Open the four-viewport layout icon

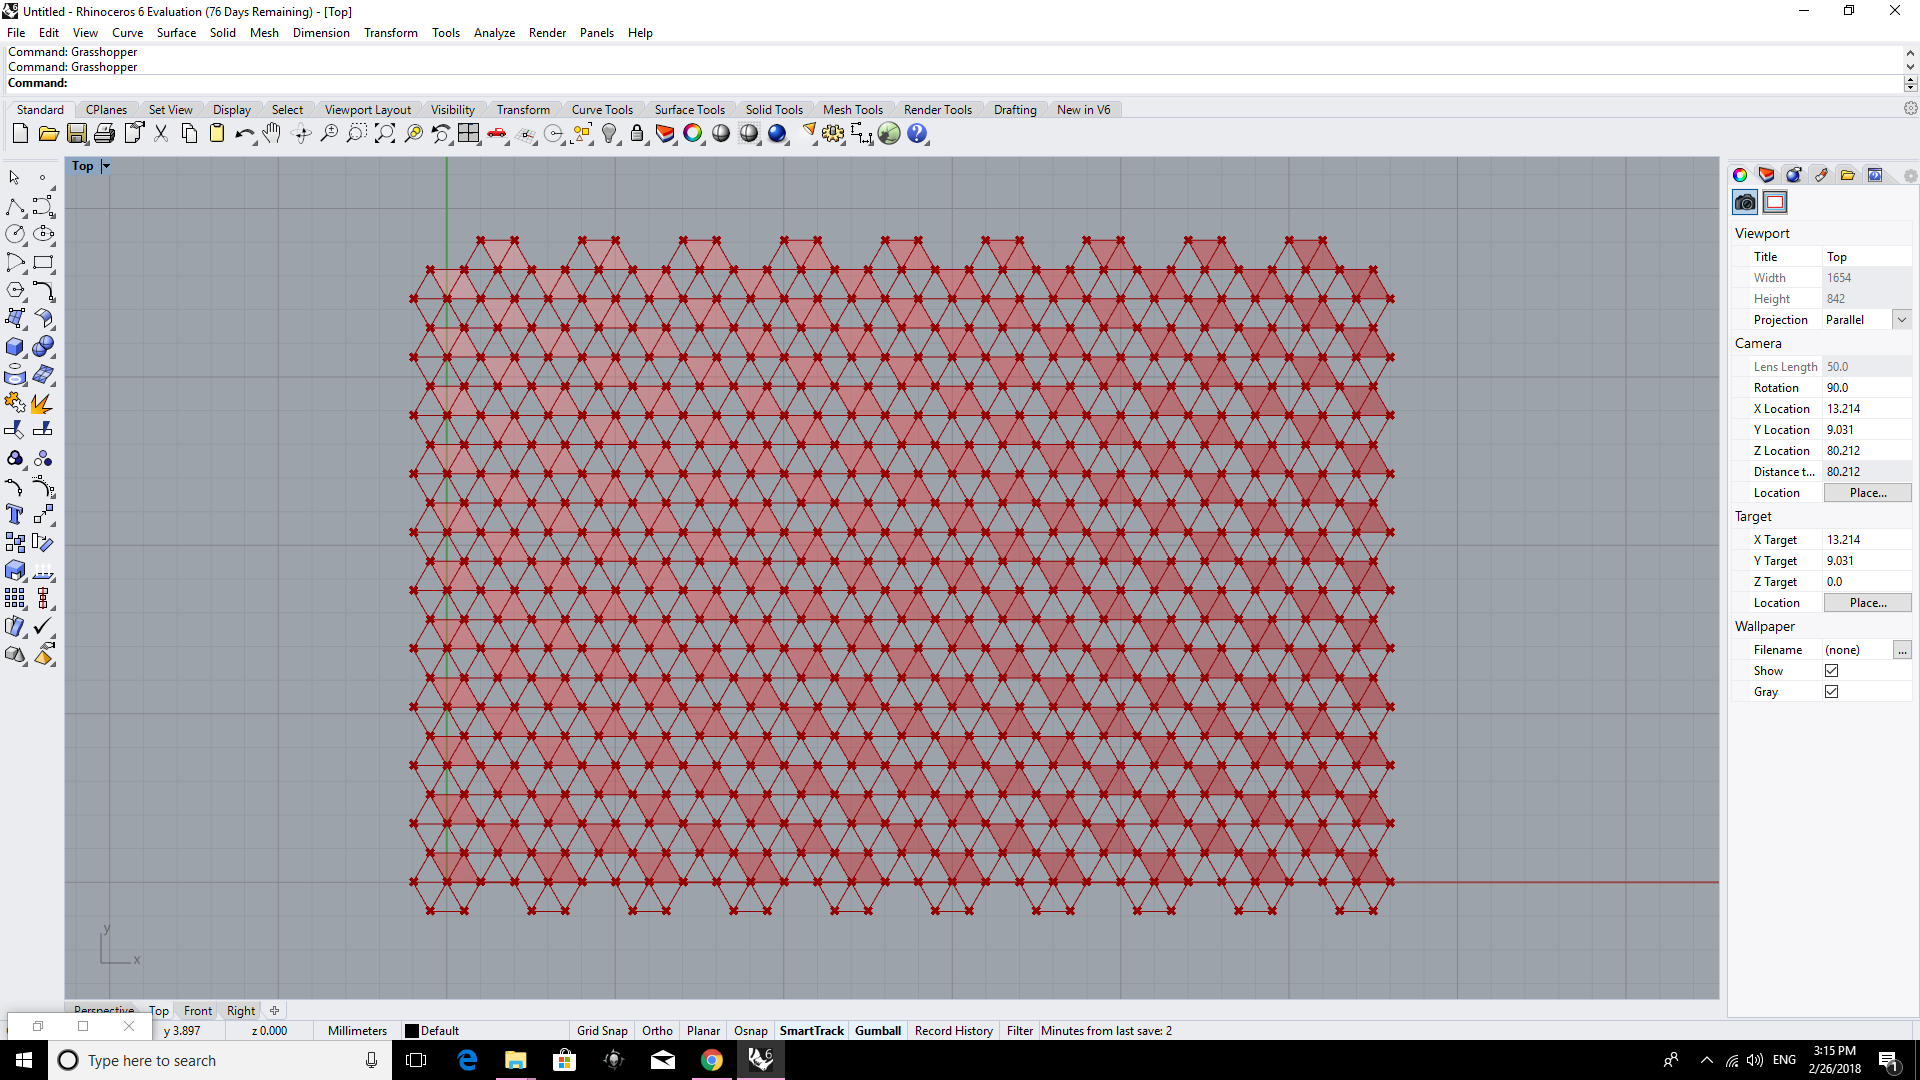tap(469, 134)
